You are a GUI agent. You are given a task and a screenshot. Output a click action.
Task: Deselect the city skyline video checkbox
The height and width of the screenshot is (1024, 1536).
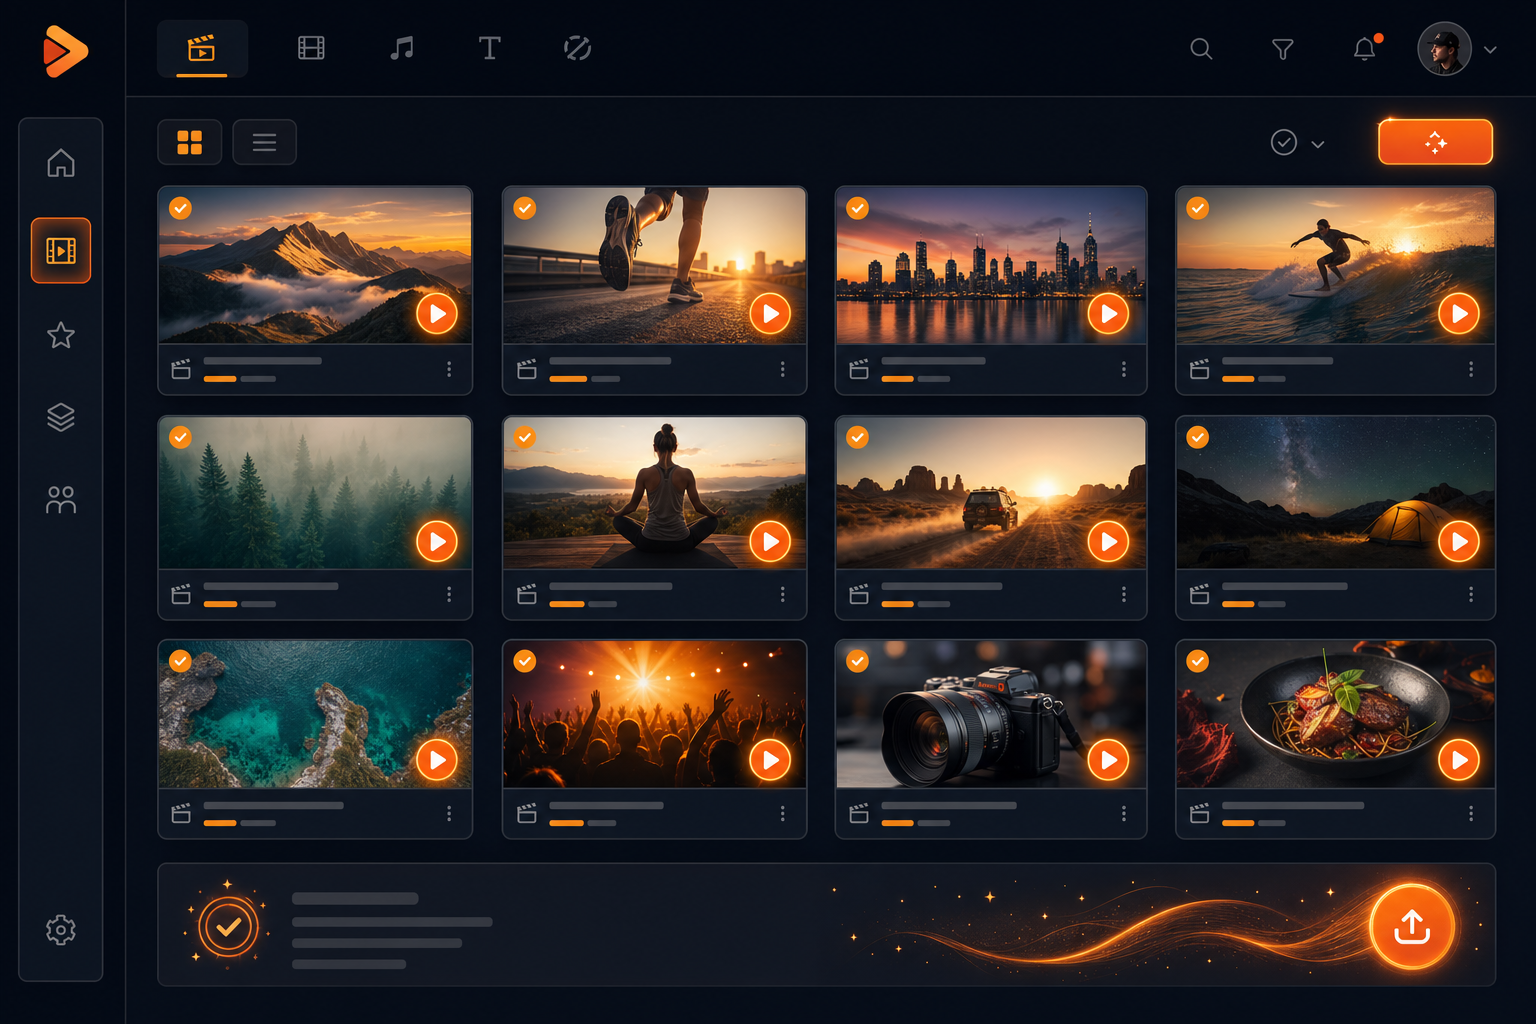857,208
